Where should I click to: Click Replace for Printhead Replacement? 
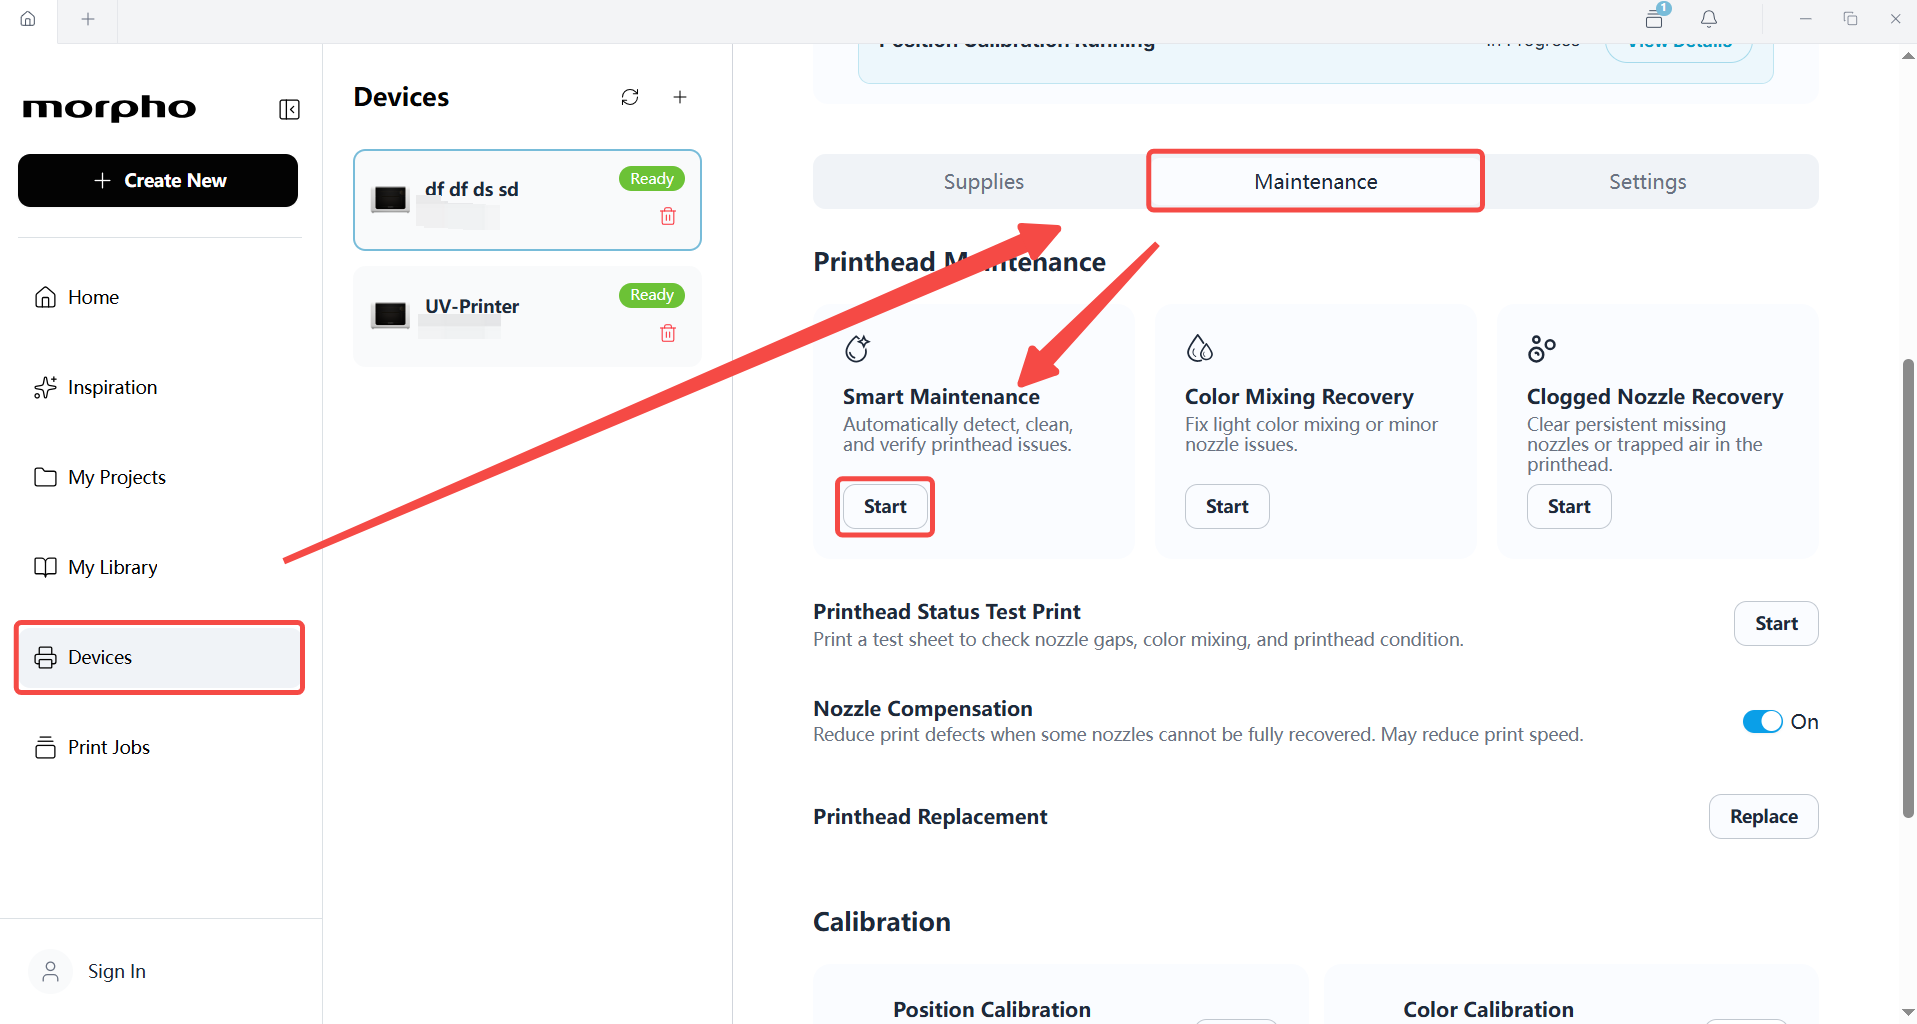1764,817
